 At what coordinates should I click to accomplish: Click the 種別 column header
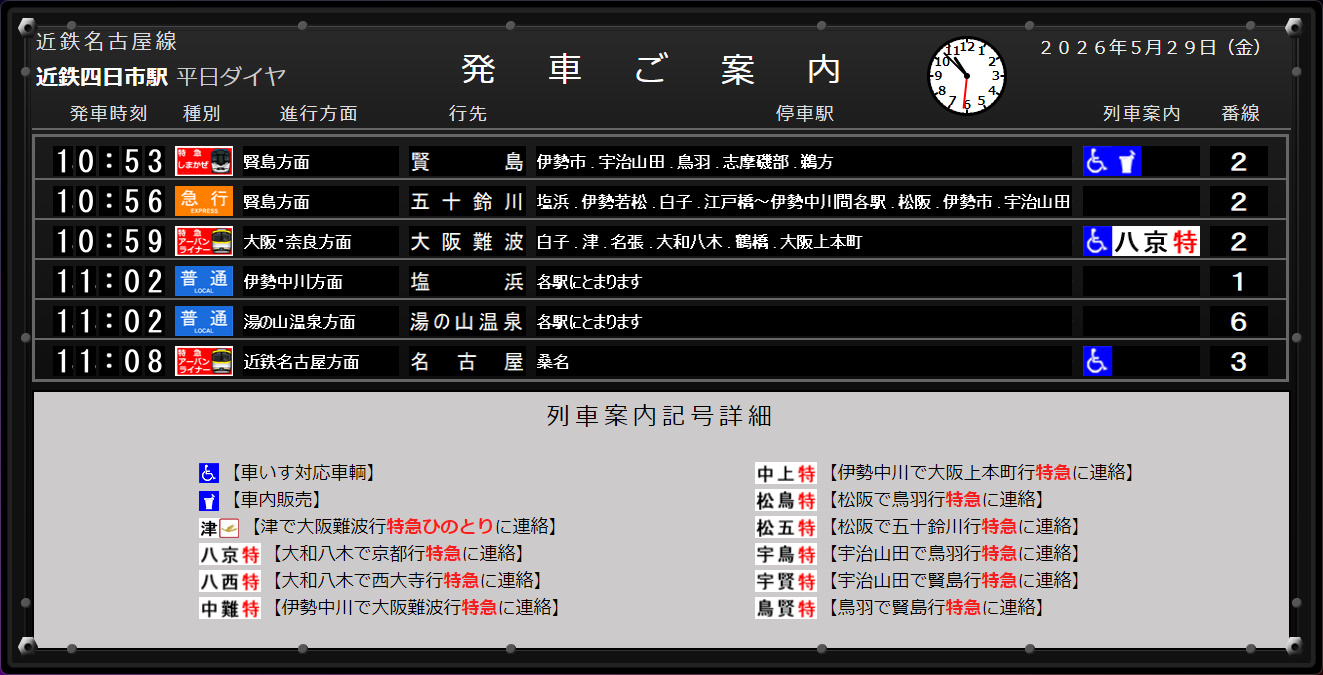[202, 114]
